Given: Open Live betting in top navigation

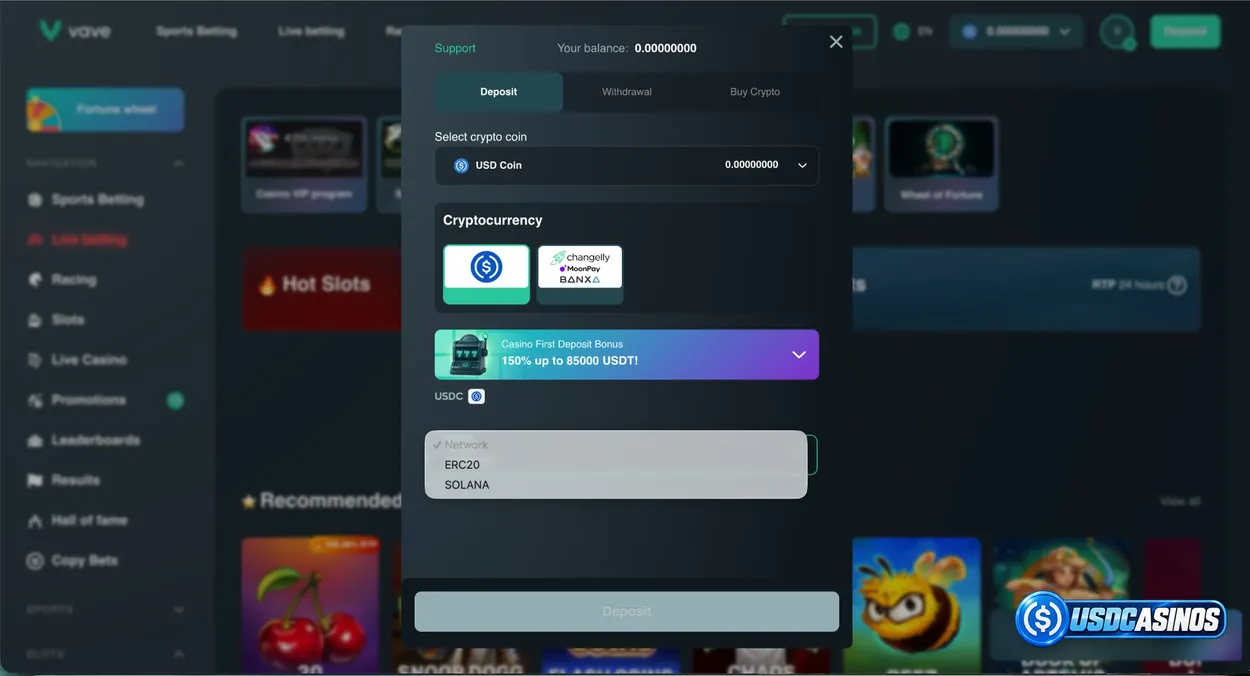Looking at the screenshot, I should 311,31.
